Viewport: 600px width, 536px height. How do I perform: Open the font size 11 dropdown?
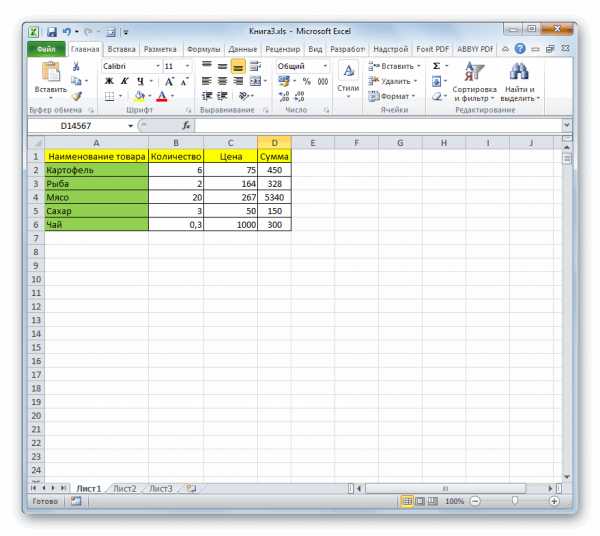[187, 67]
